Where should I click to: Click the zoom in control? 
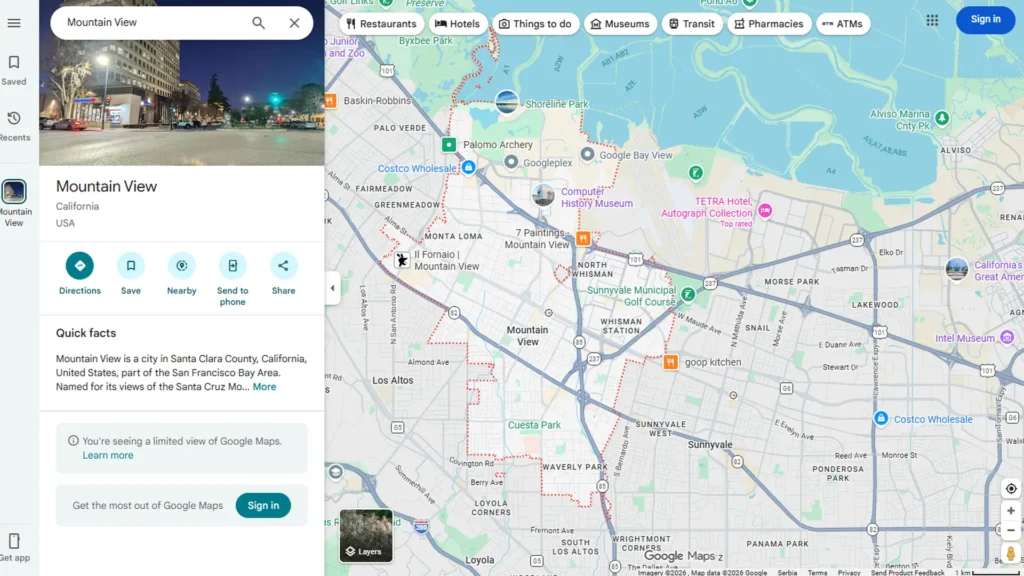pos(1011,510)
